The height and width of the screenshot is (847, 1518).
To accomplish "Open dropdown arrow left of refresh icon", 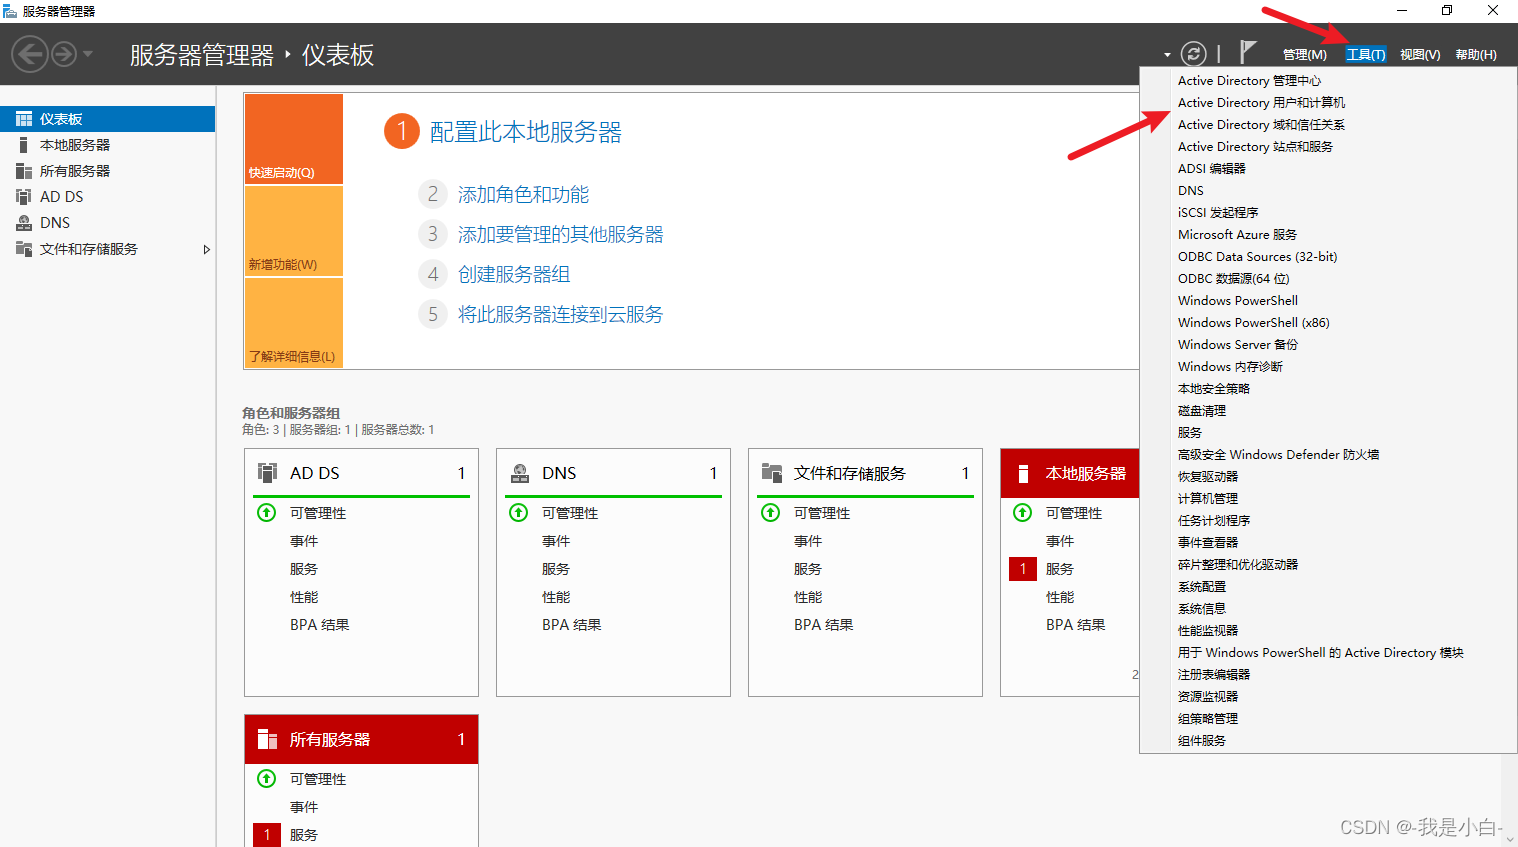I will coord(1167,55).
